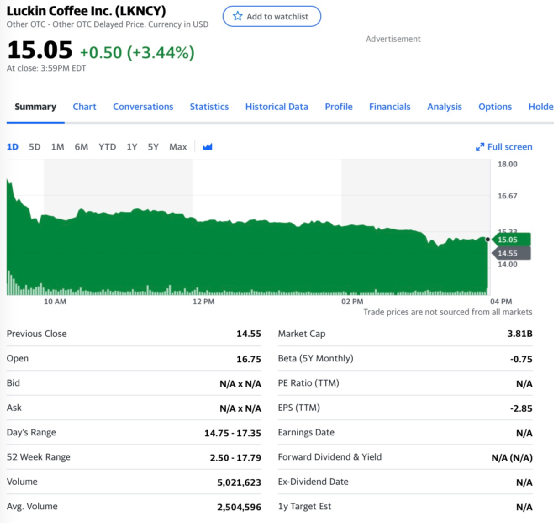This screenshot has height=523, width=554.
Task: Show the YTD chart range
Action: [x=107, y=147]
